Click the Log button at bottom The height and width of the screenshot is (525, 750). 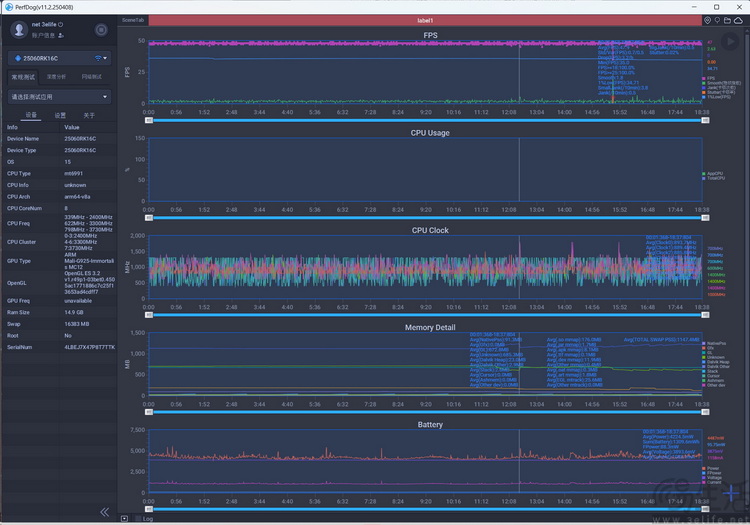148,519
